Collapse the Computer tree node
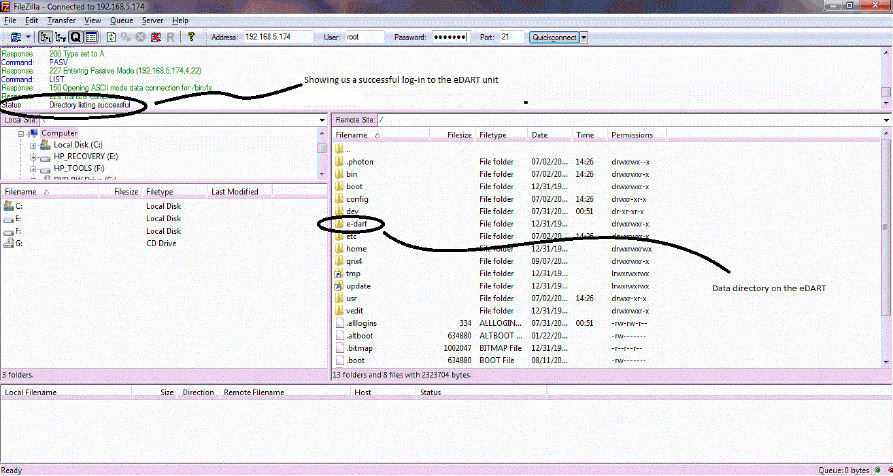 21,133
